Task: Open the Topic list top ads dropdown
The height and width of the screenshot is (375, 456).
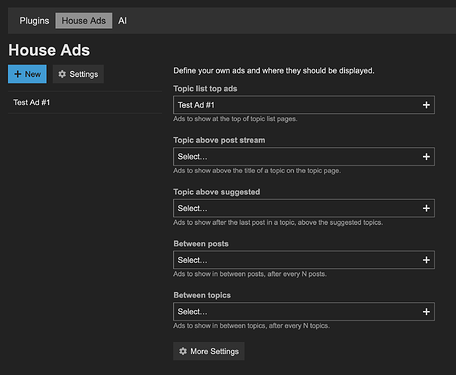Action: [x=304, y=105]
